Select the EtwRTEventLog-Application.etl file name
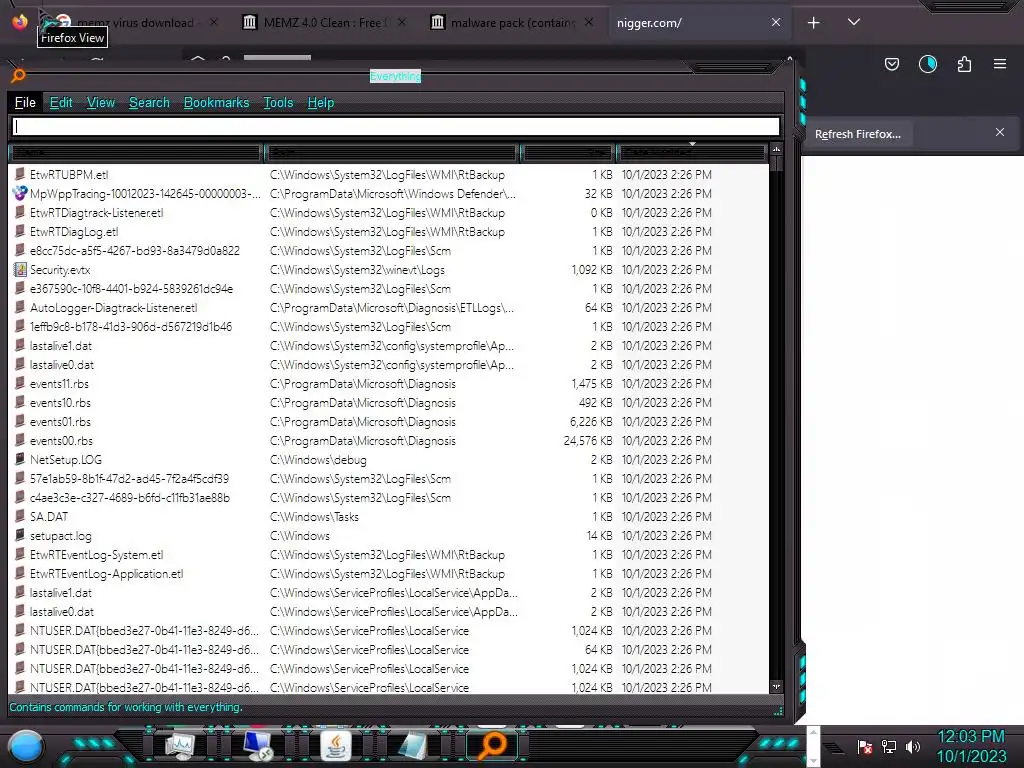 (x=106, y=573)
